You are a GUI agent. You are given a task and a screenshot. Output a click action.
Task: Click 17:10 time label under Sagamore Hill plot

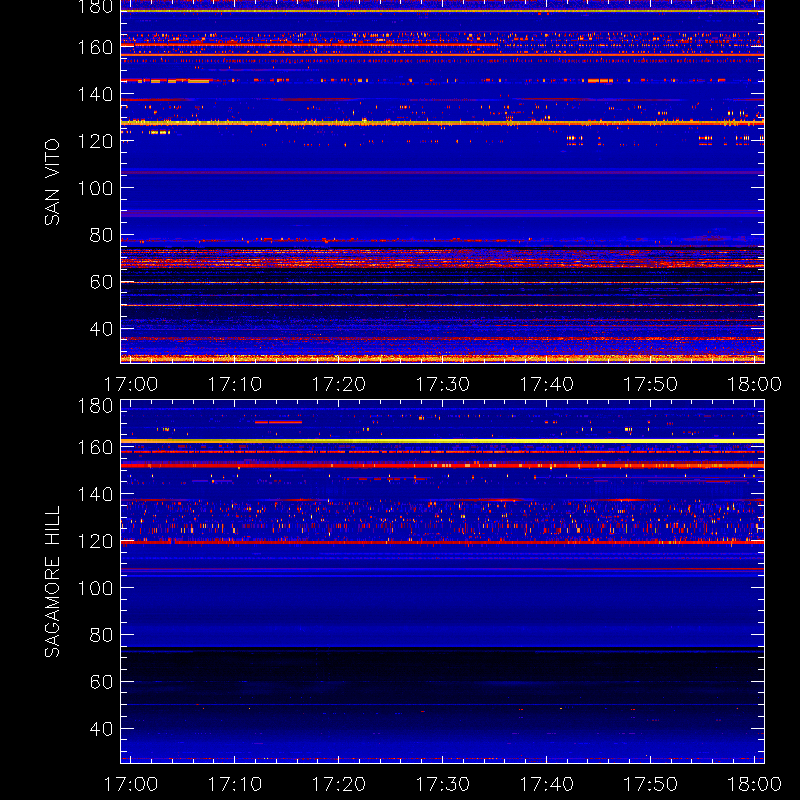coord(235,784)
